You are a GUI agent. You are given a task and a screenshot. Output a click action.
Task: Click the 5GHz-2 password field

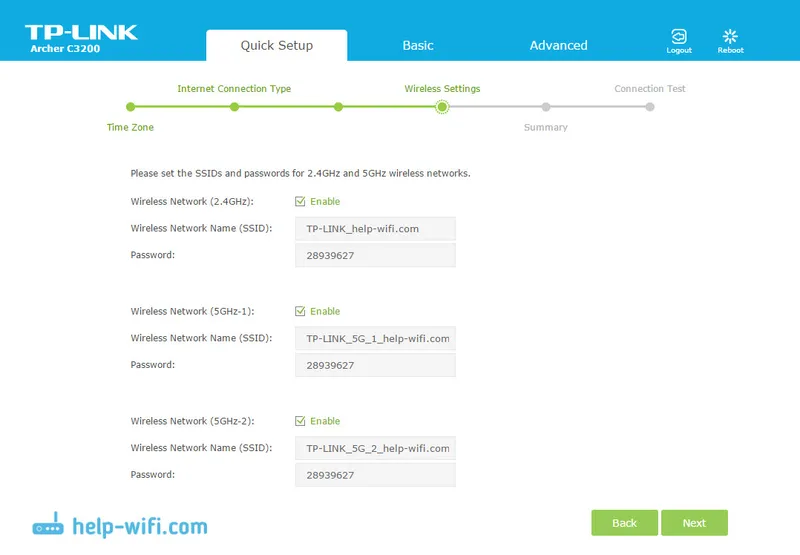375,474
